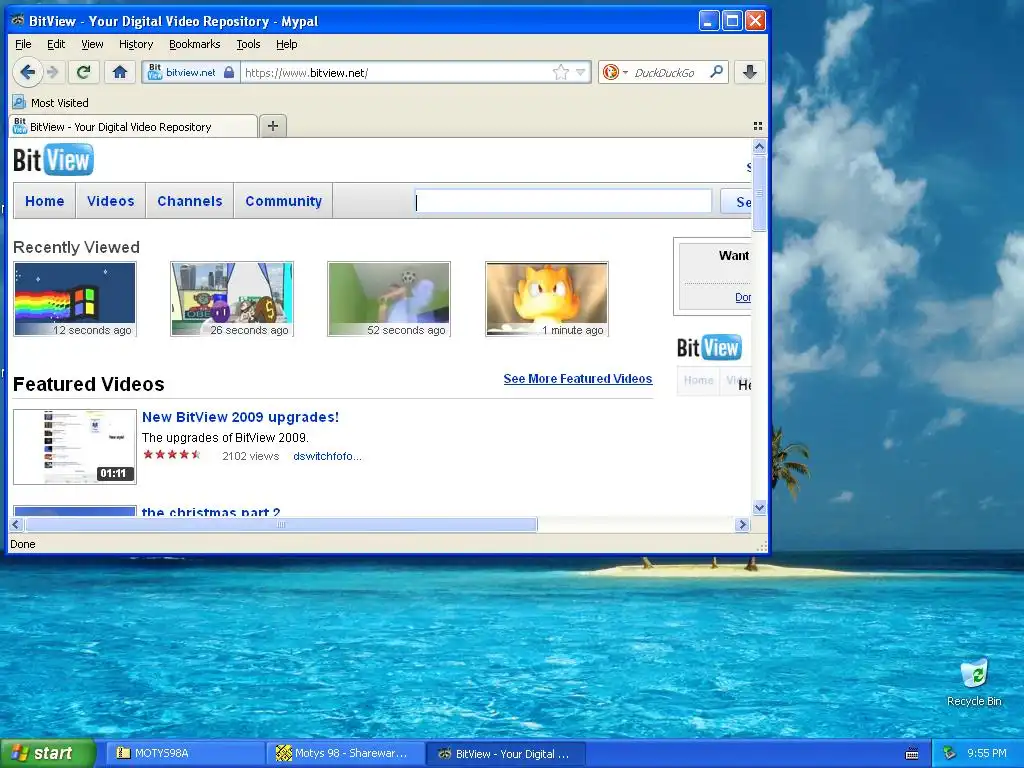This screenshot has width=1024, height=768.
Task: Go to the Channels navigation tab
Action: [x=189, y=201]
